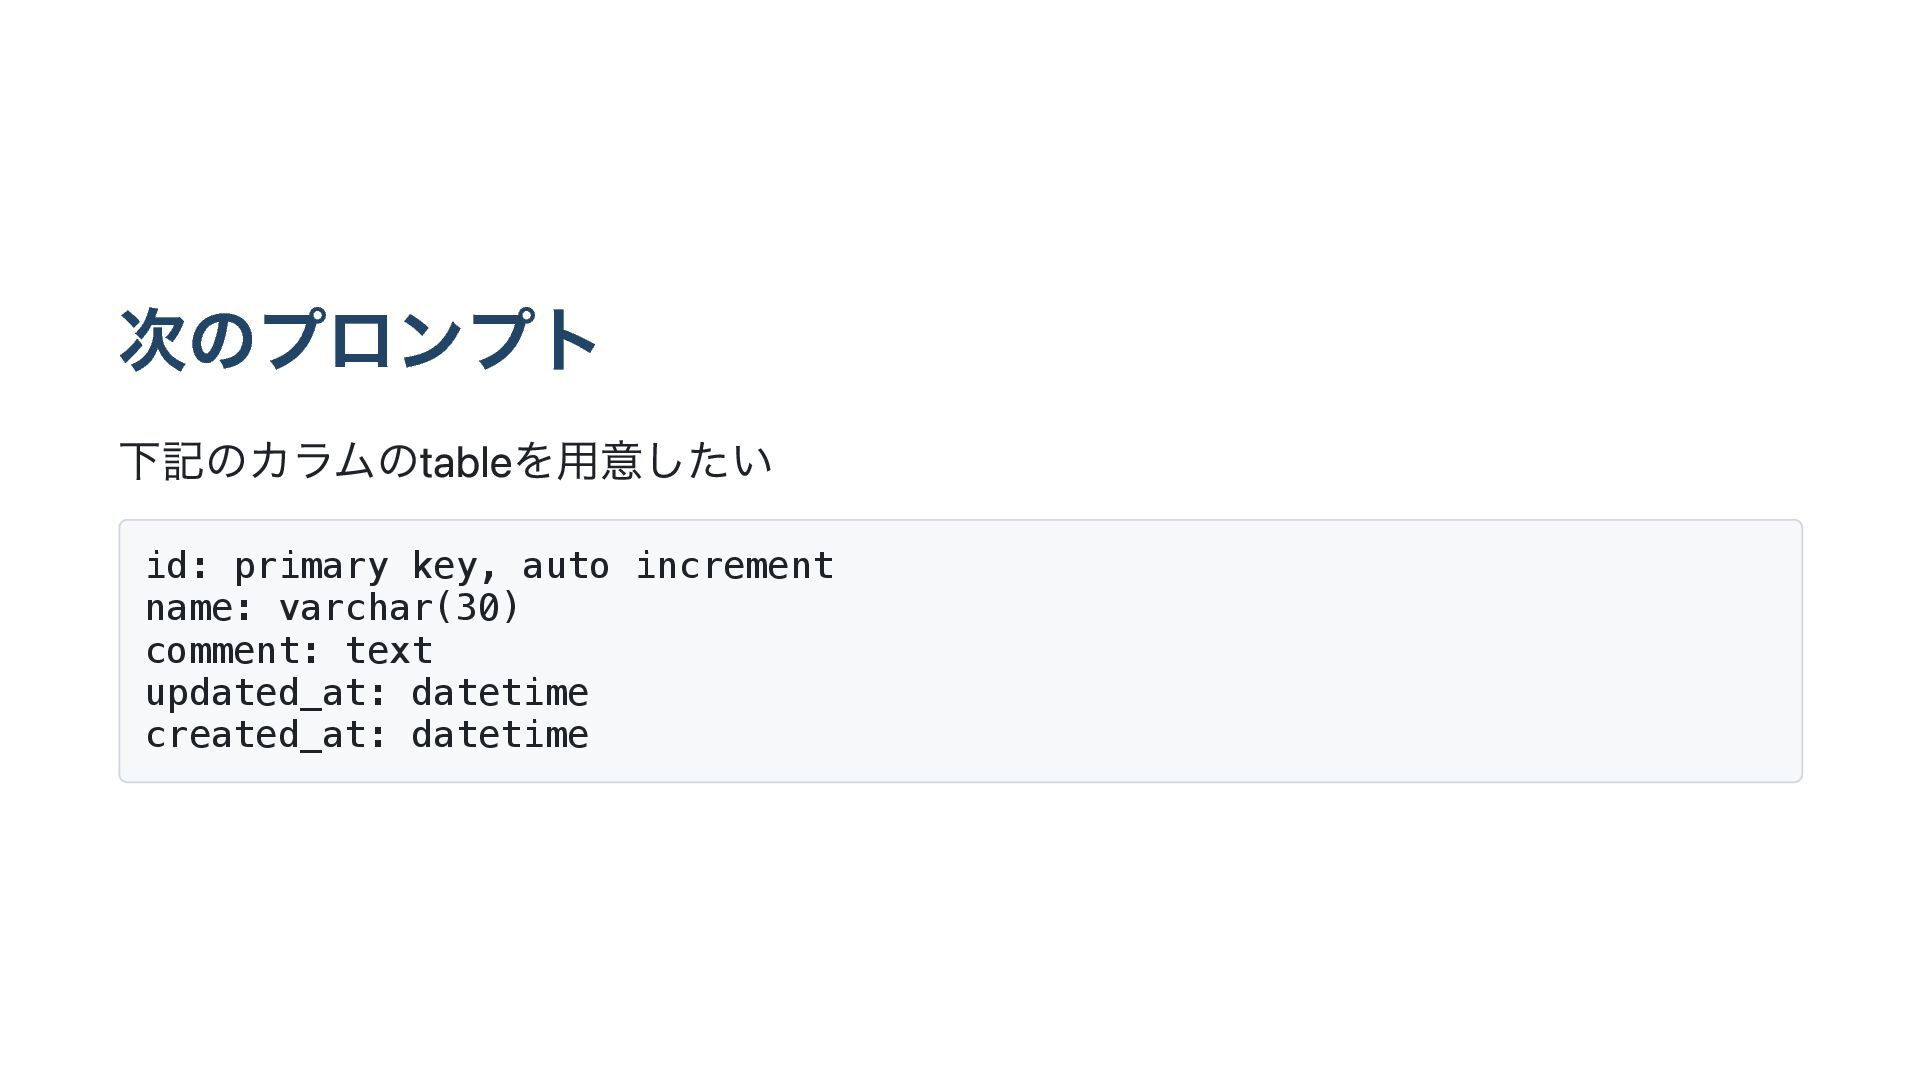Click the word "increment" in the code
Image resolution: width=1920 pixels, height=1080 pixels.
(x=734, y=566)
